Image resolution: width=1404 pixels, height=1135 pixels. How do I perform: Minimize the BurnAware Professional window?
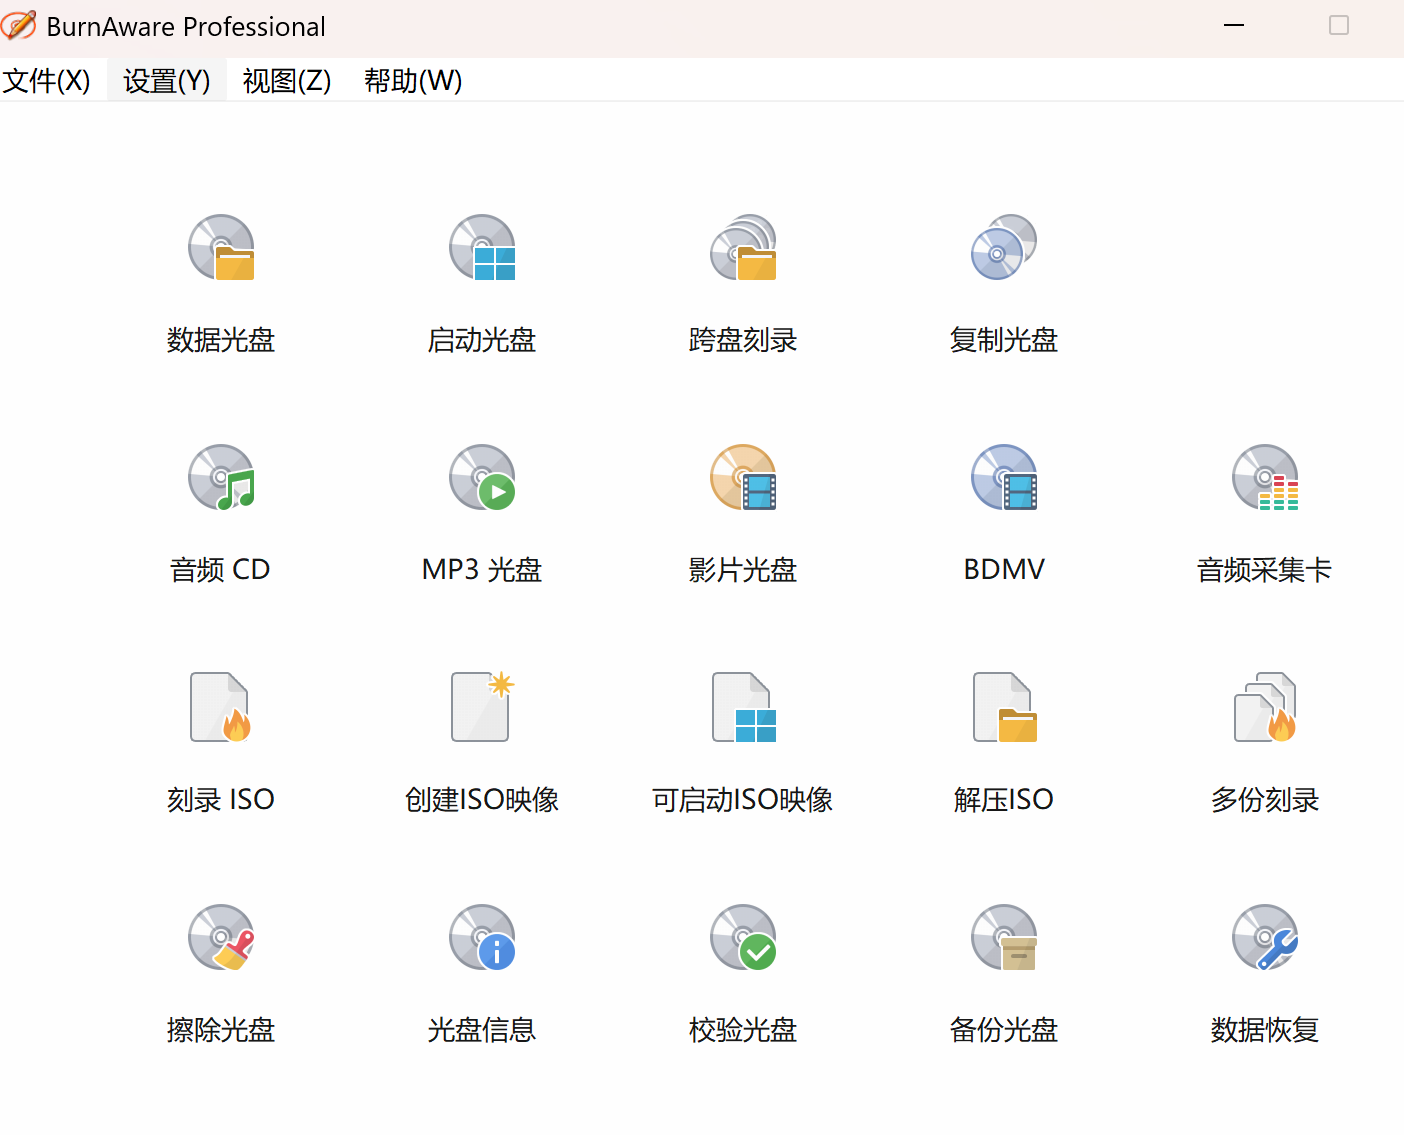[1234, 25]
